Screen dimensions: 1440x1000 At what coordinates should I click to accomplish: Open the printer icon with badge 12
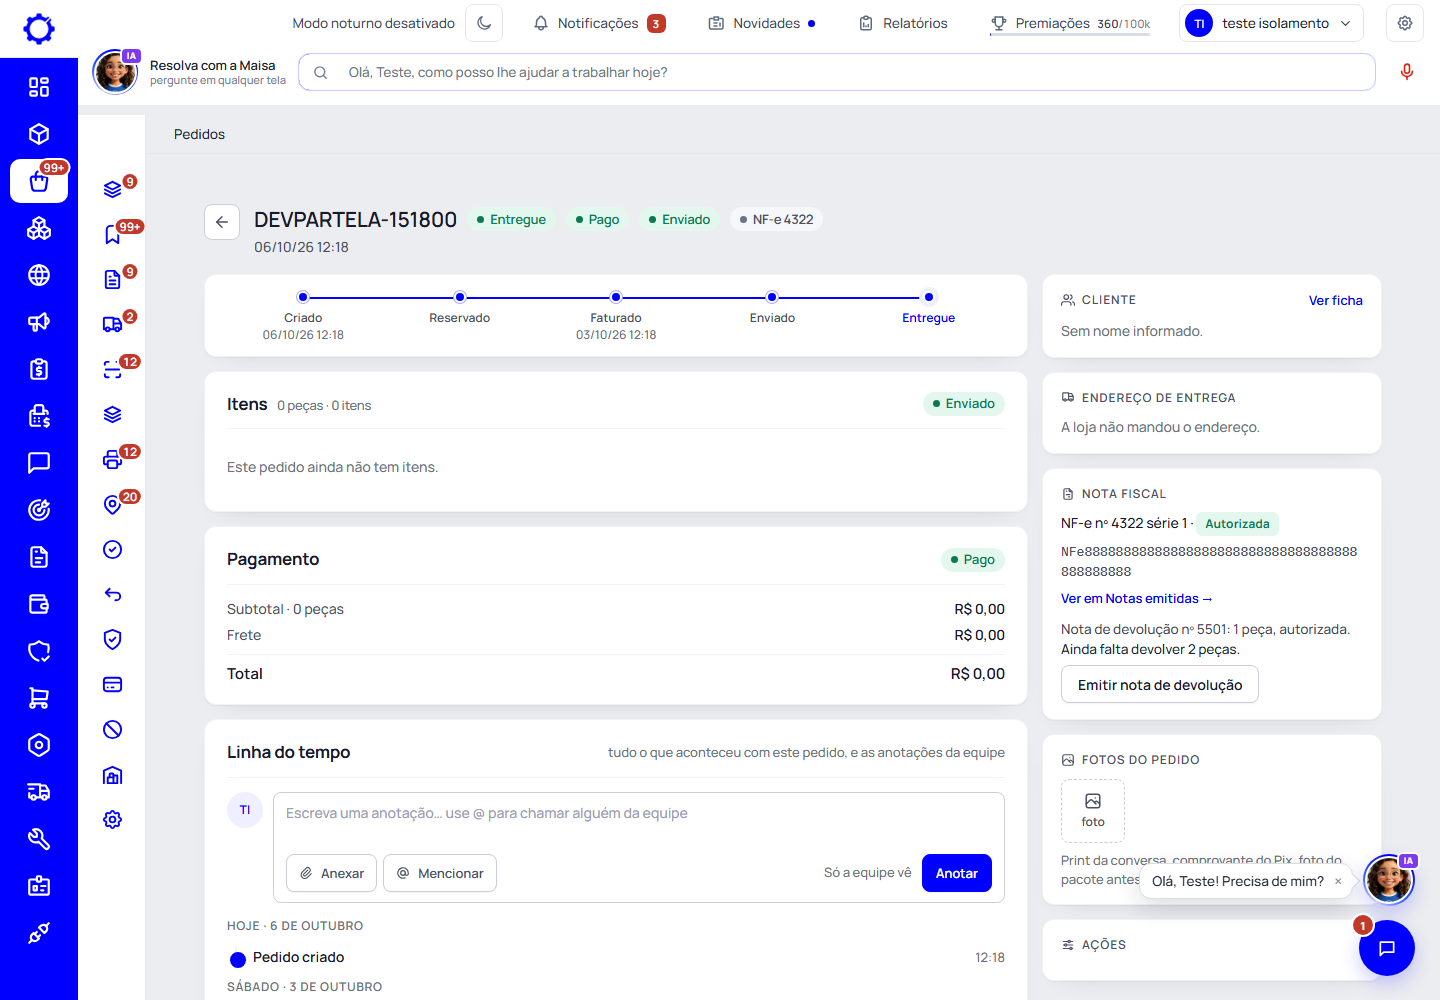click(x=113, y=459)
